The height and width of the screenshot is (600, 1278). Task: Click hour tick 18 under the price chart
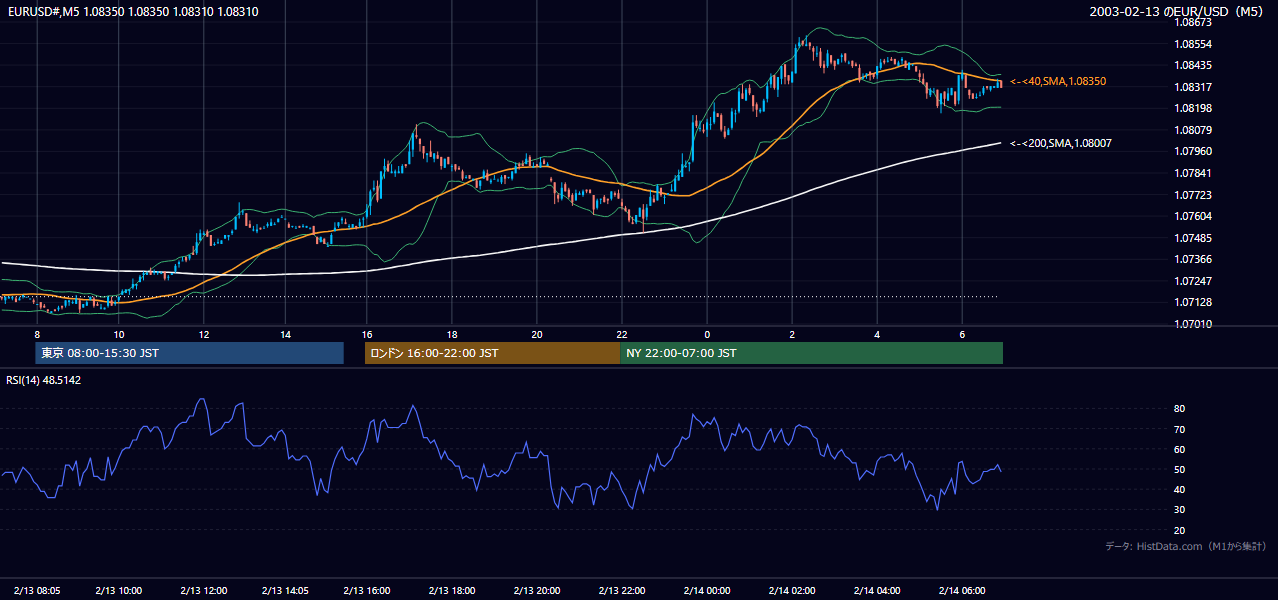(x=452, y=334)
